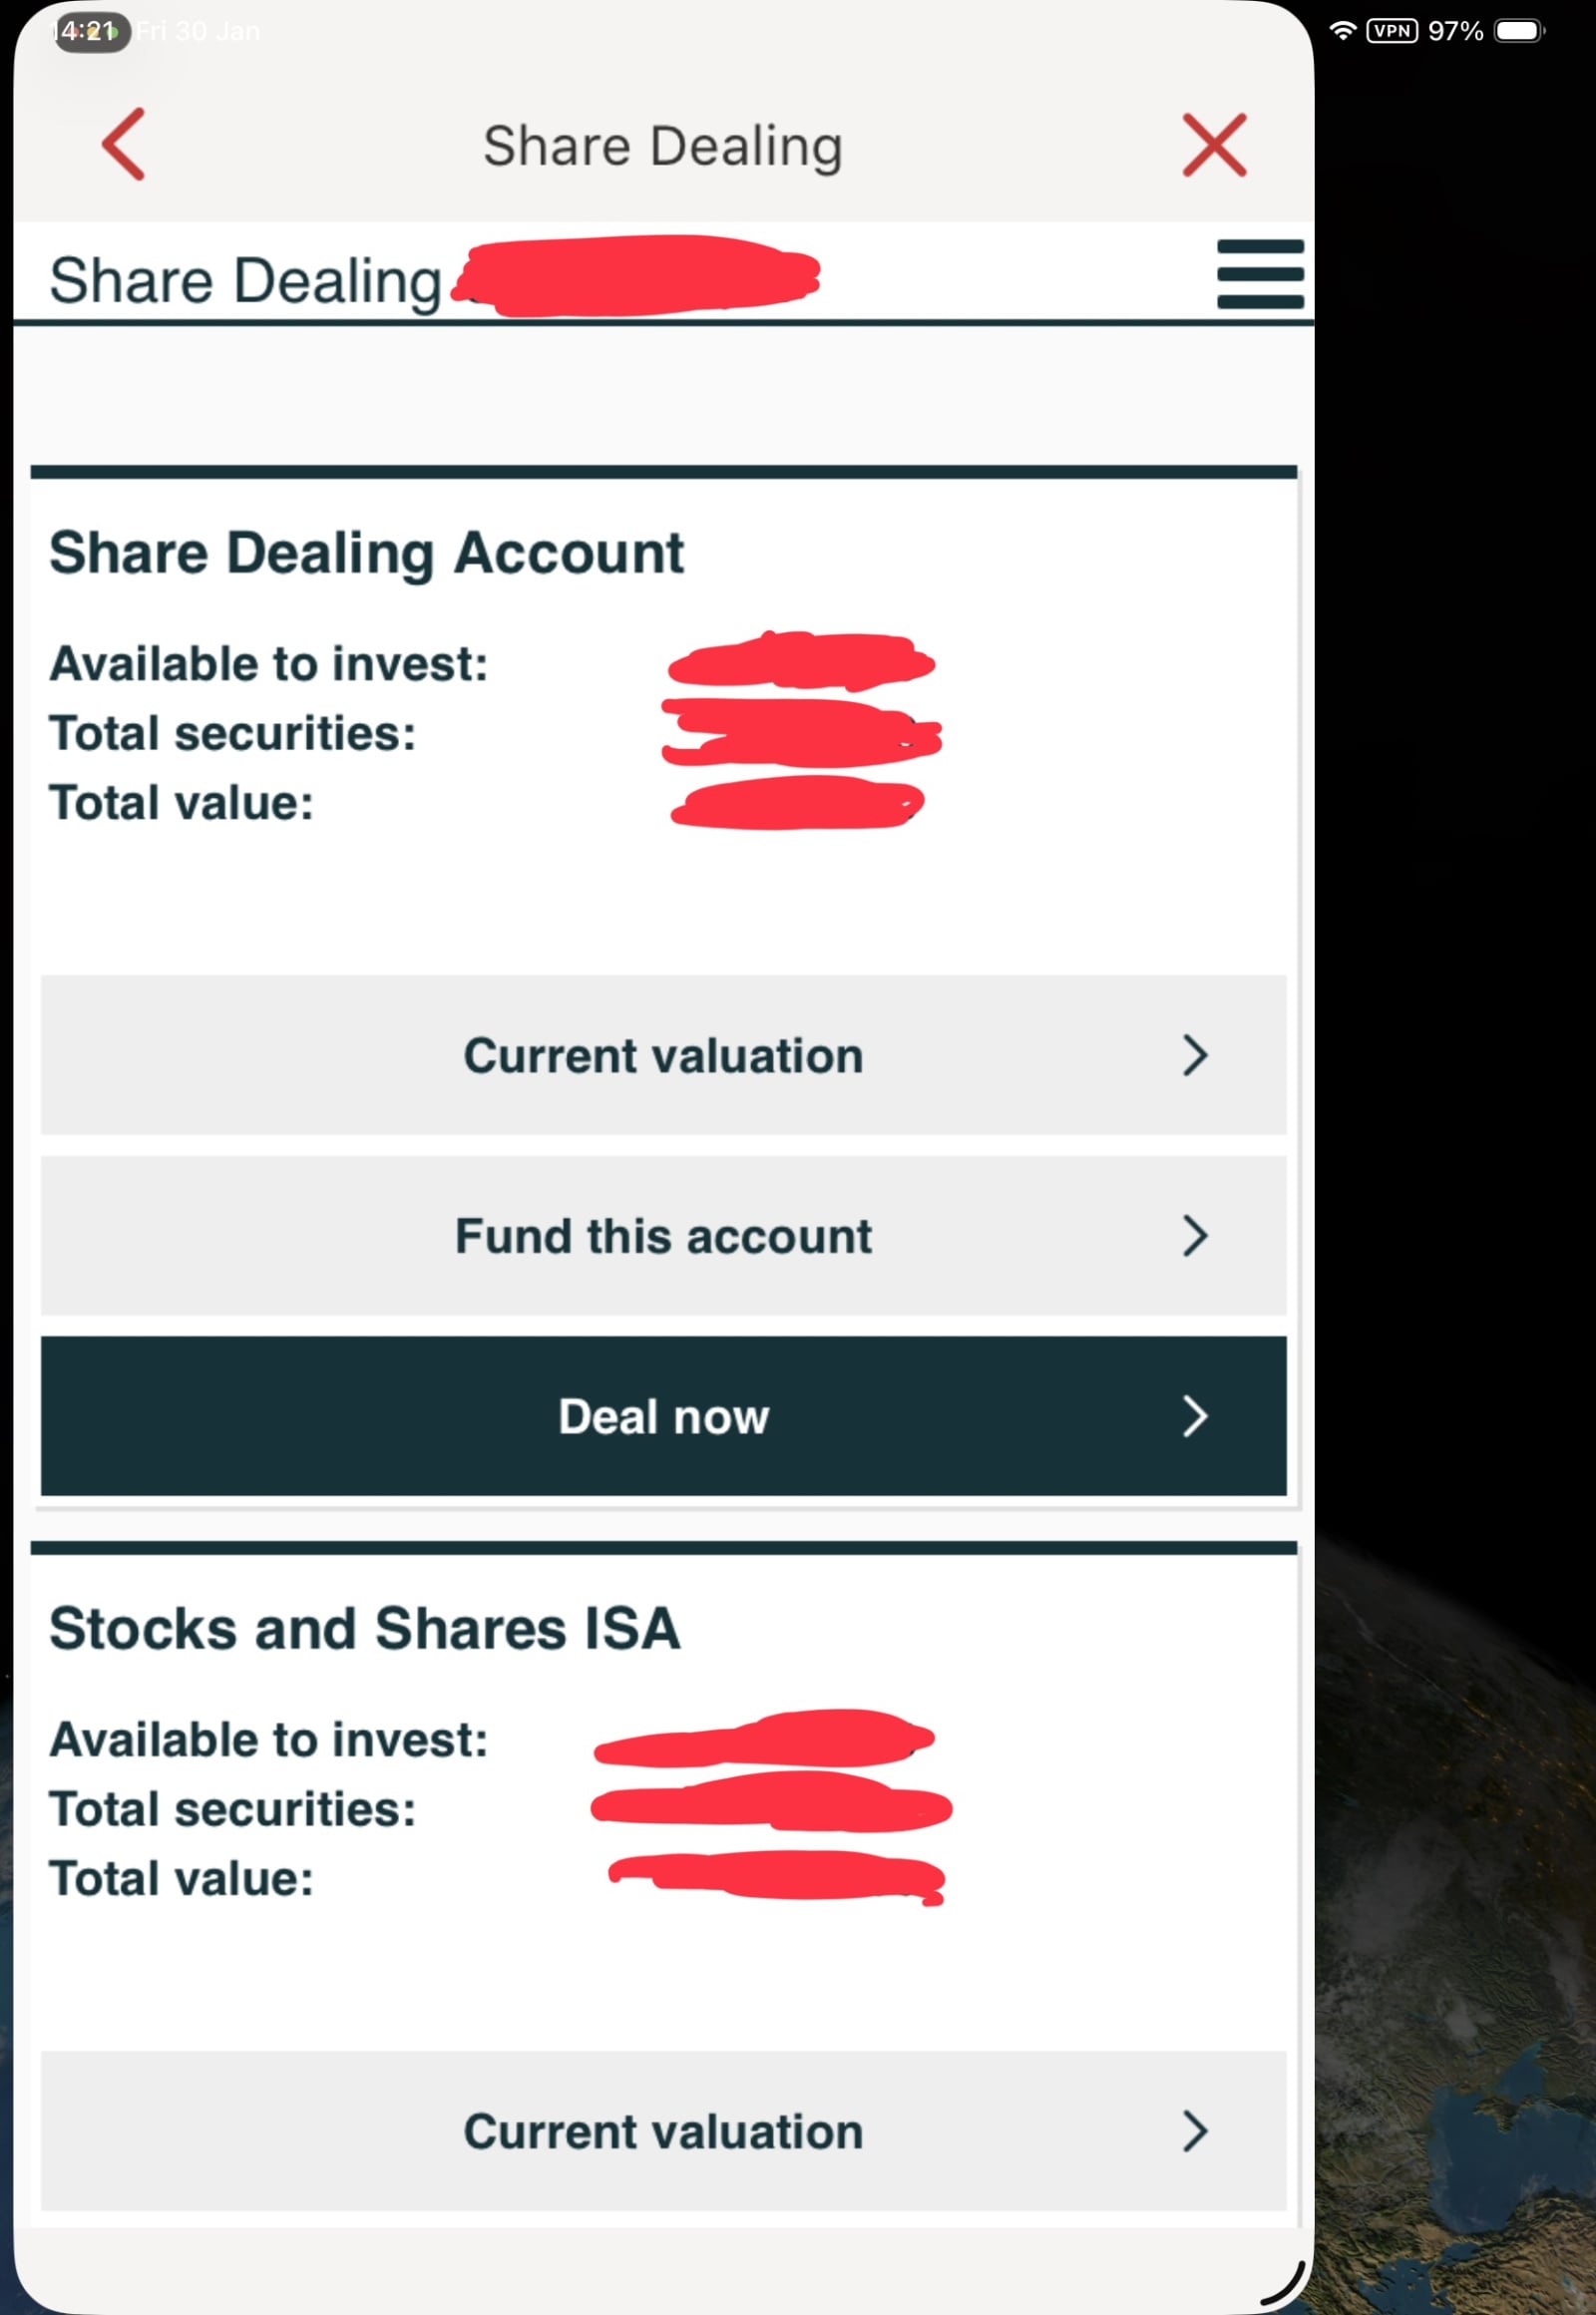This screenshot has width=1596, height=2315.
Task: Click the chevron on Share Dealing Account's Current valuation
Action: [x=1195, y=1056]
